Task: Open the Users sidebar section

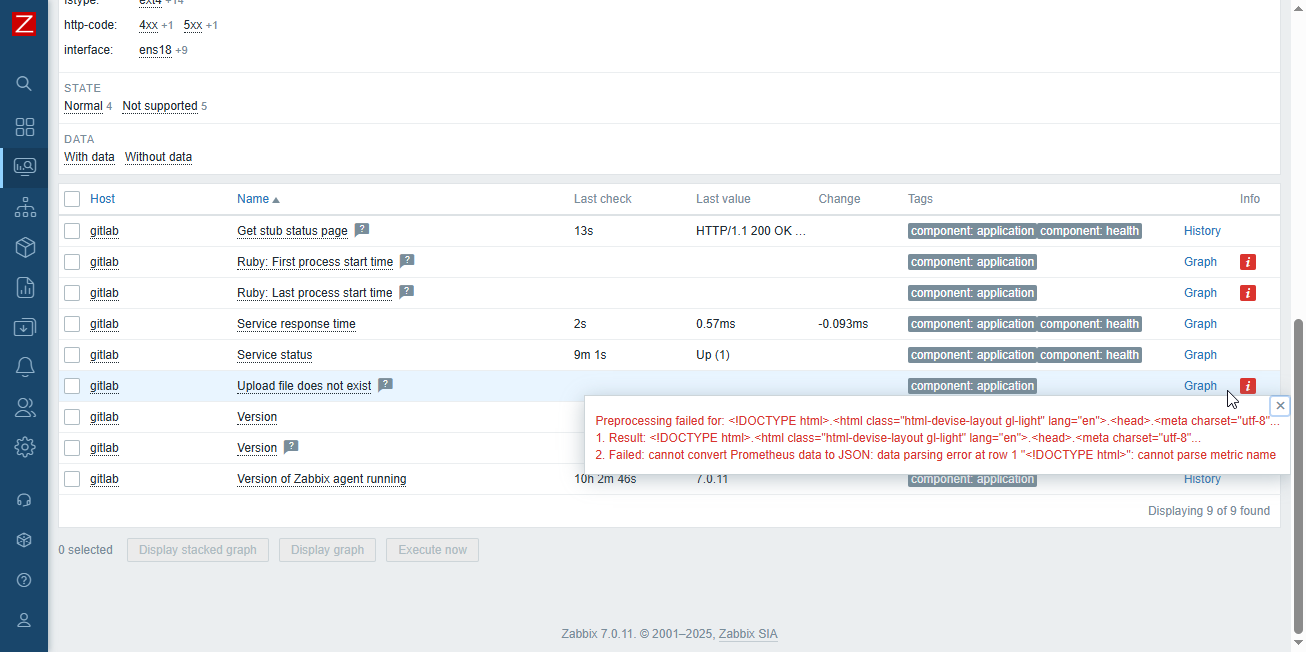Action: pyautogui.click(x=24, y=407)
